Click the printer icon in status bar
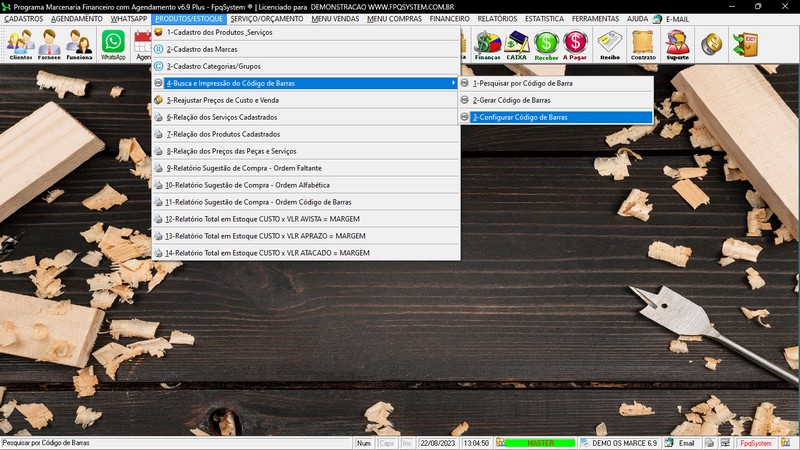The image size is (800, 450). pyautogui.click(x=710, y=443)
